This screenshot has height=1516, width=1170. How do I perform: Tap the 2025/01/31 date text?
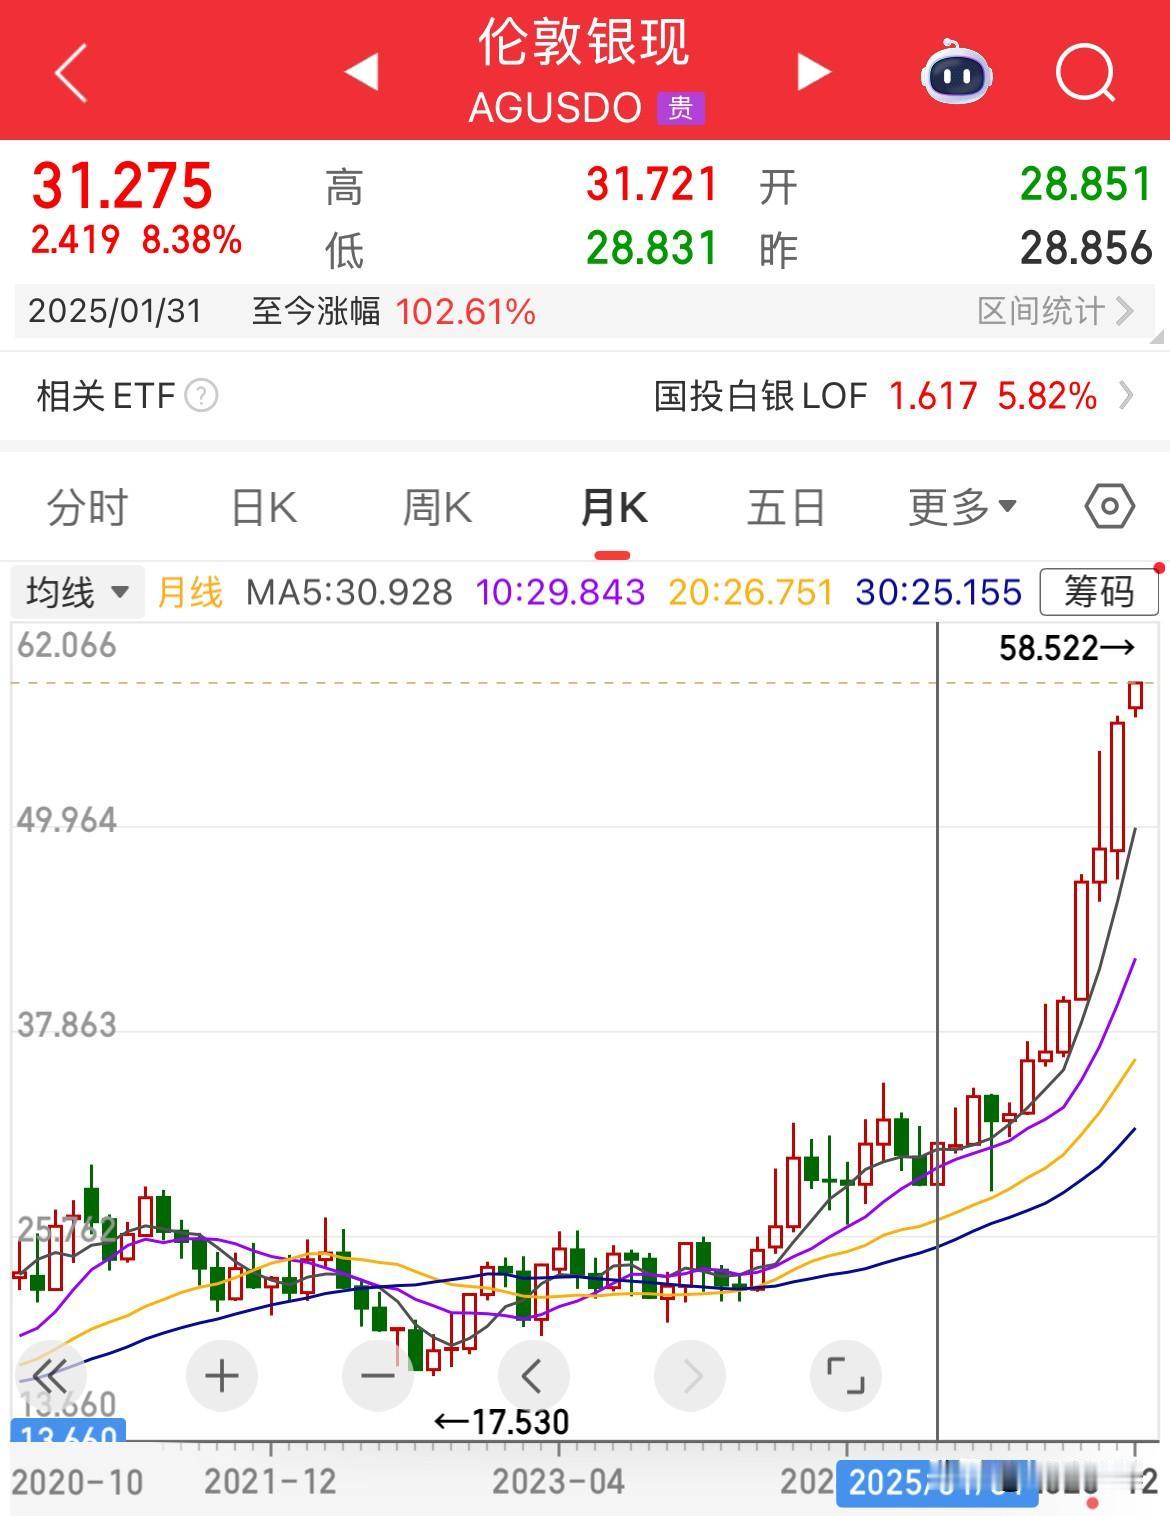point(115,312)
